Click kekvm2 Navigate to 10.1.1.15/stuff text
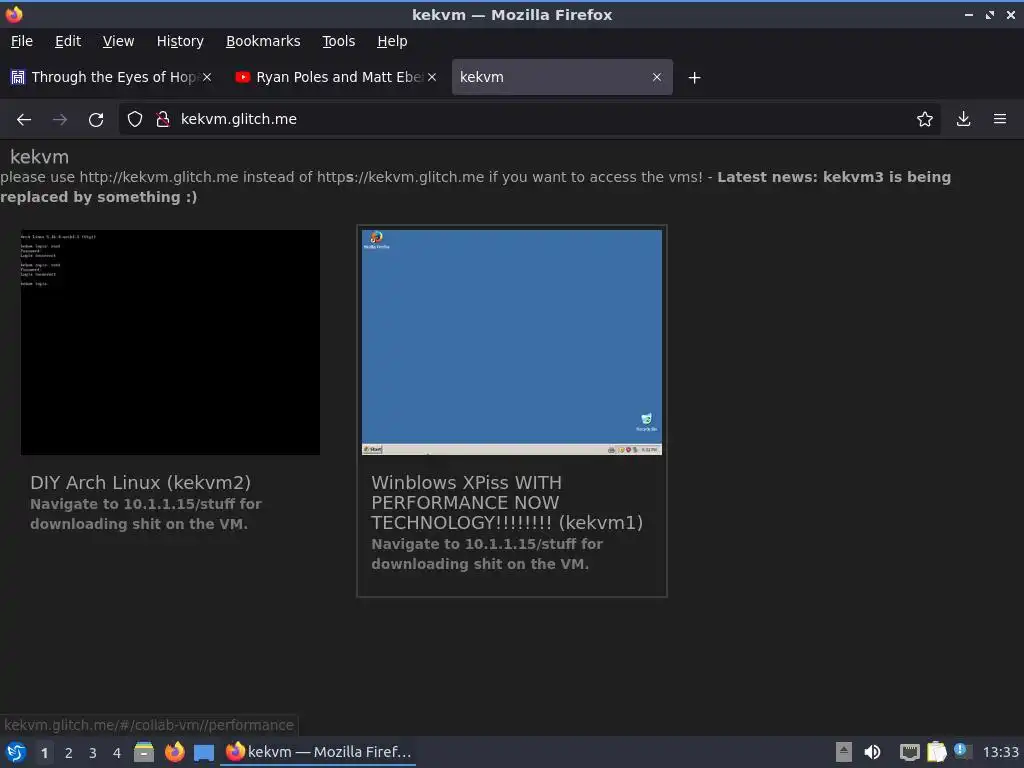1024x768 pixels. [x=146, y=514]
